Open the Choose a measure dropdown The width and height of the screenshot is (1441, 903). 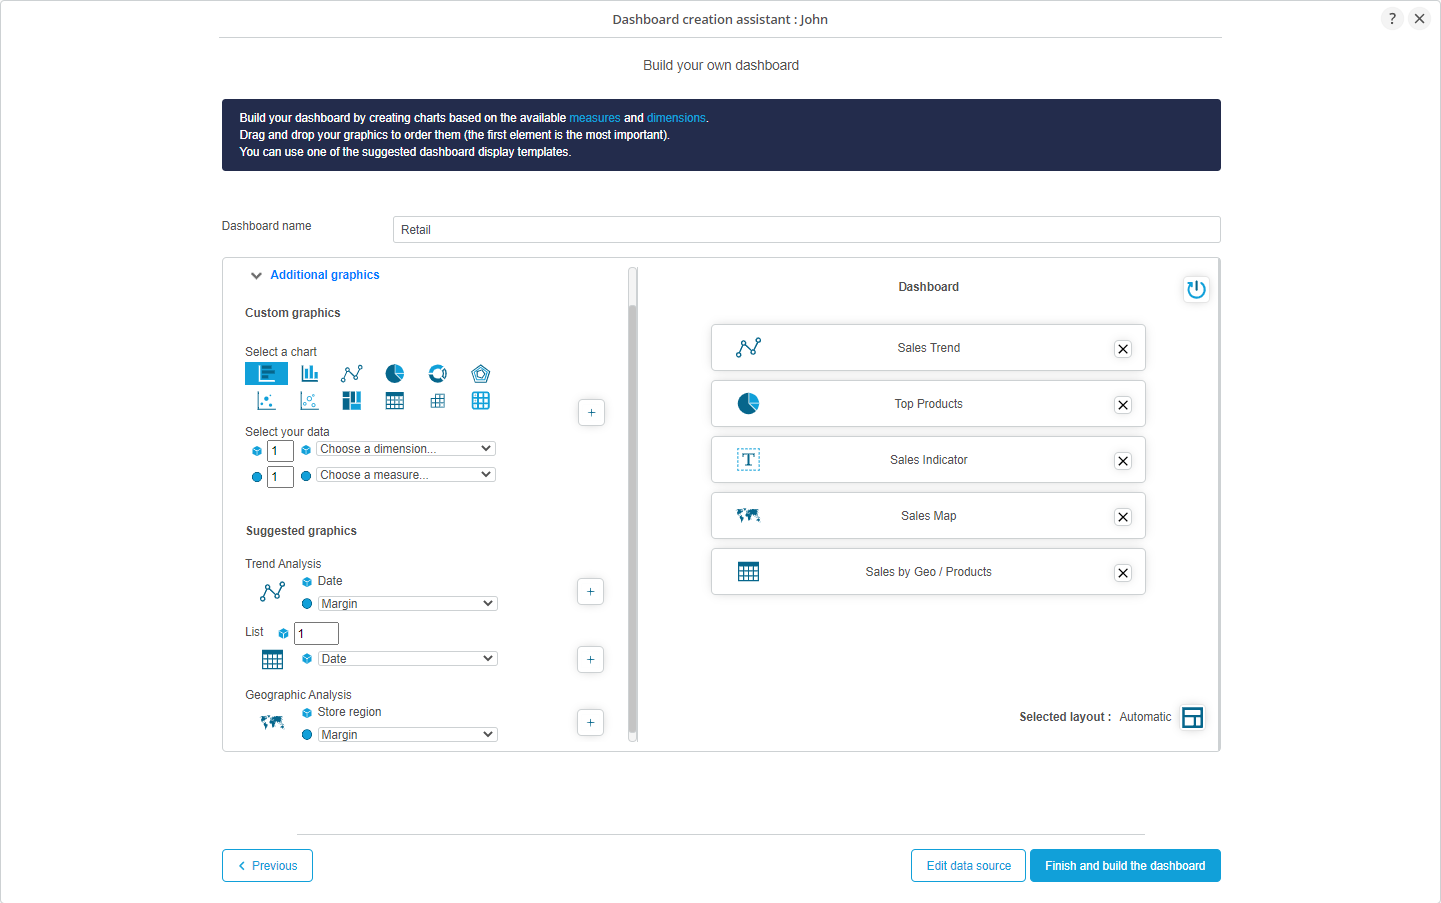click(406, 475)
